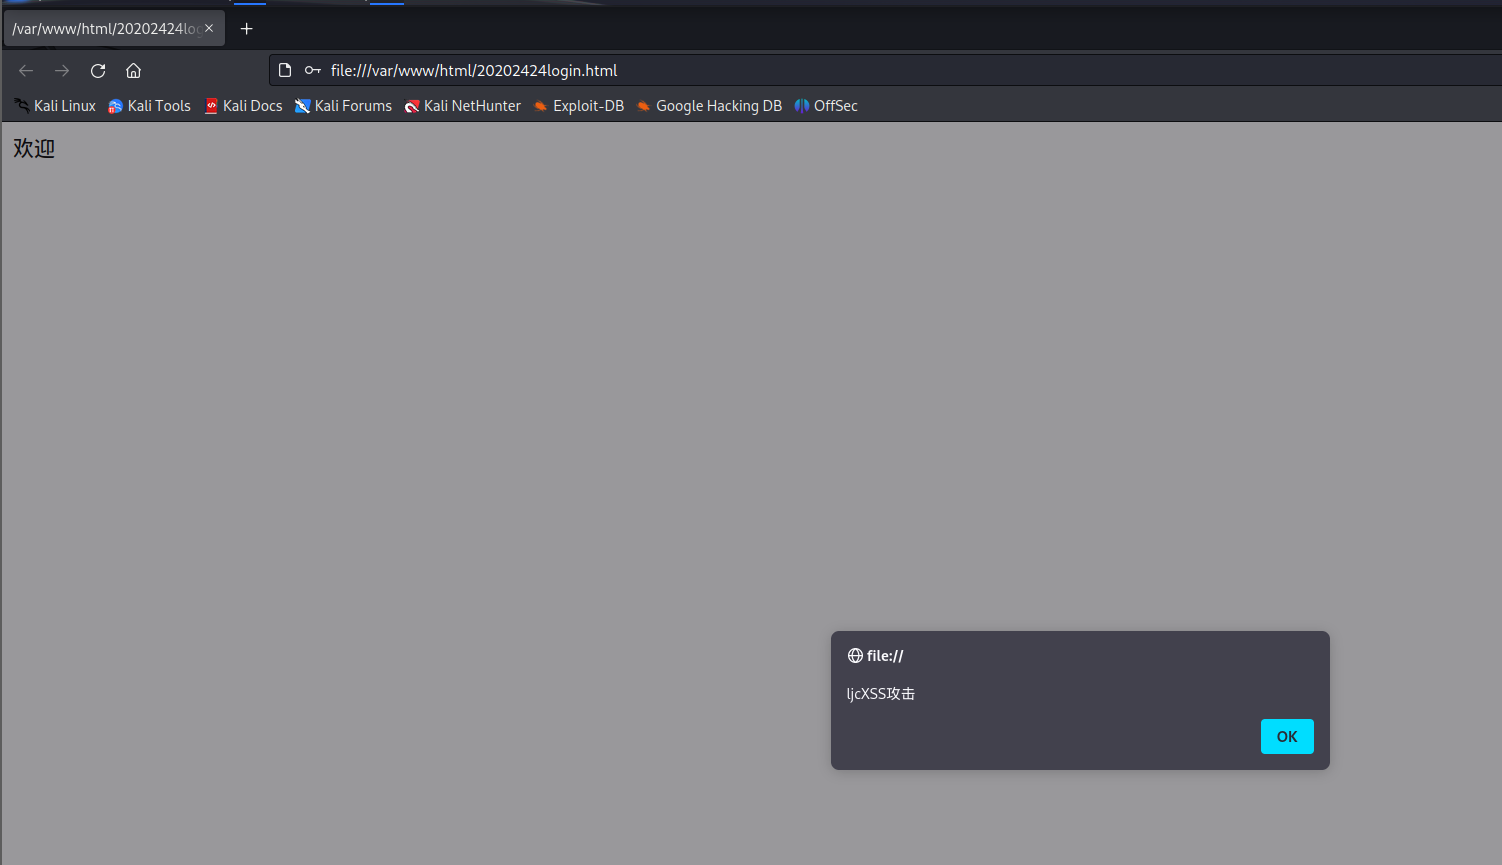1502x865 pixels.
Task: Open the OffSec bookmark
Action: (x=826, y=106)
